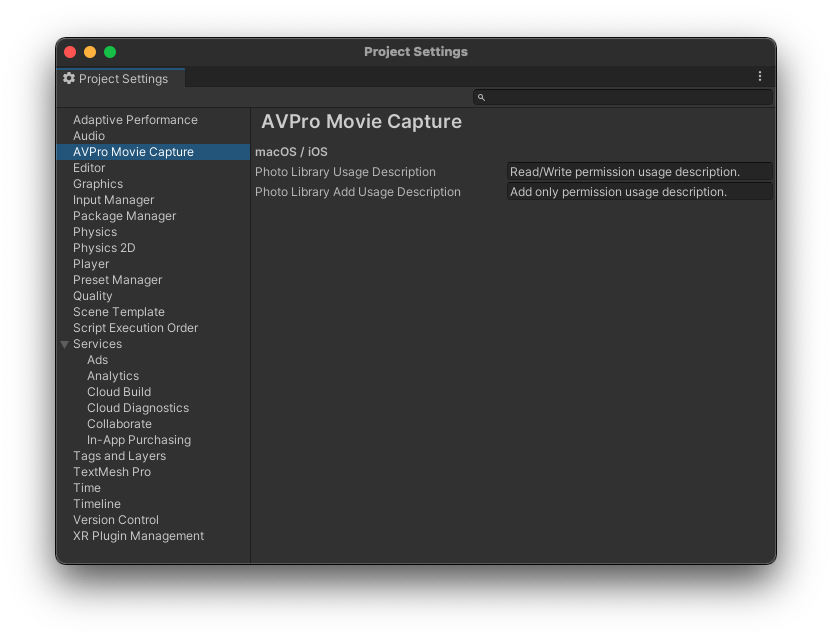The image size is (832, 638).
Task: Open Collaborate service settings
Action: (119, 424)
